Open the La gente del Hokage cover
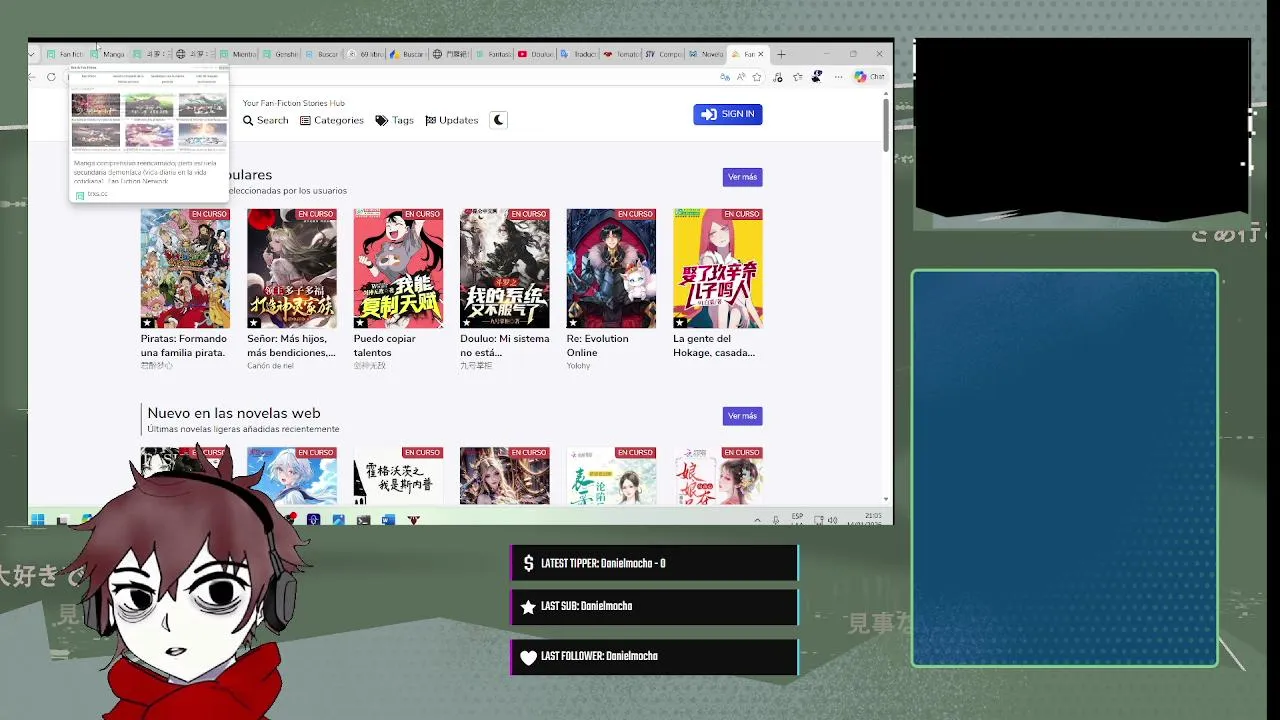 click(x=718, y=268)
